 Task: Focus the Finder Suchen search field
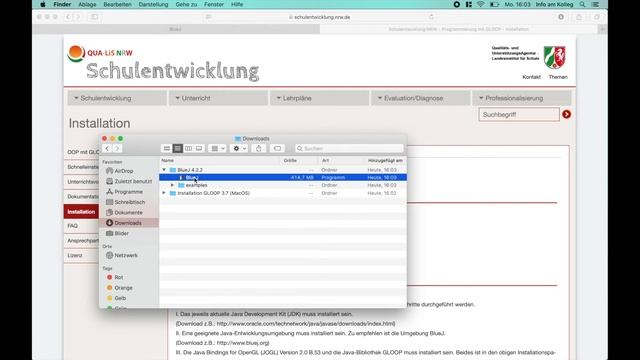(349, 149)
